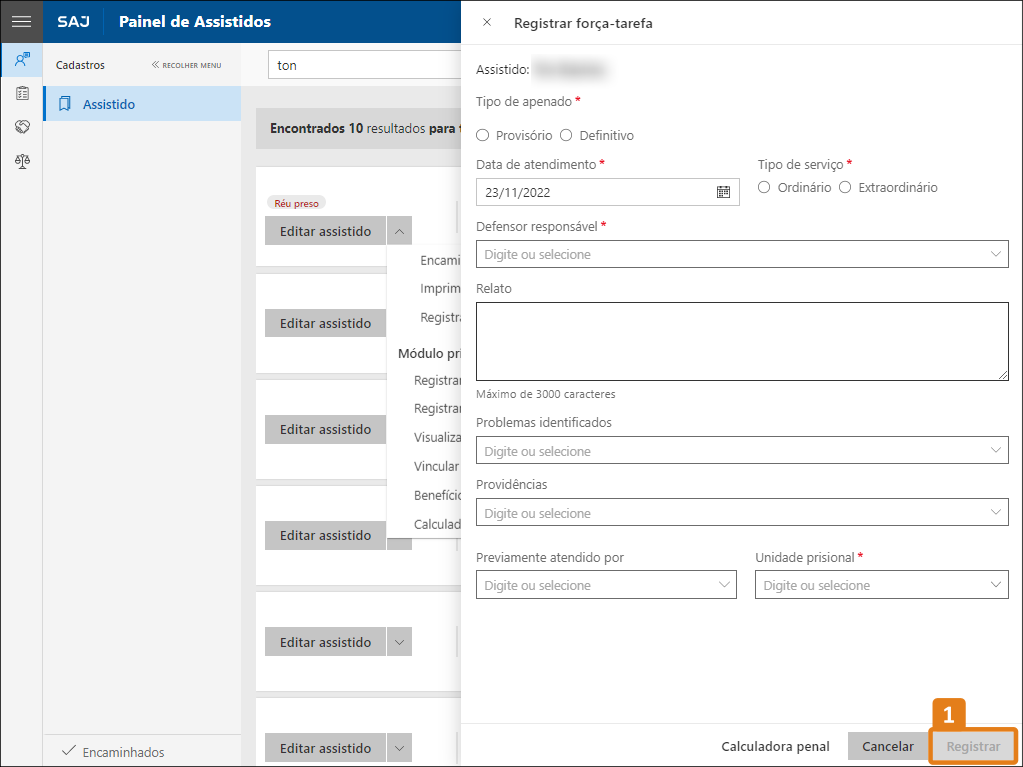
Task: Open calendar picker for Data de atendimento
Action: [723, 192]
